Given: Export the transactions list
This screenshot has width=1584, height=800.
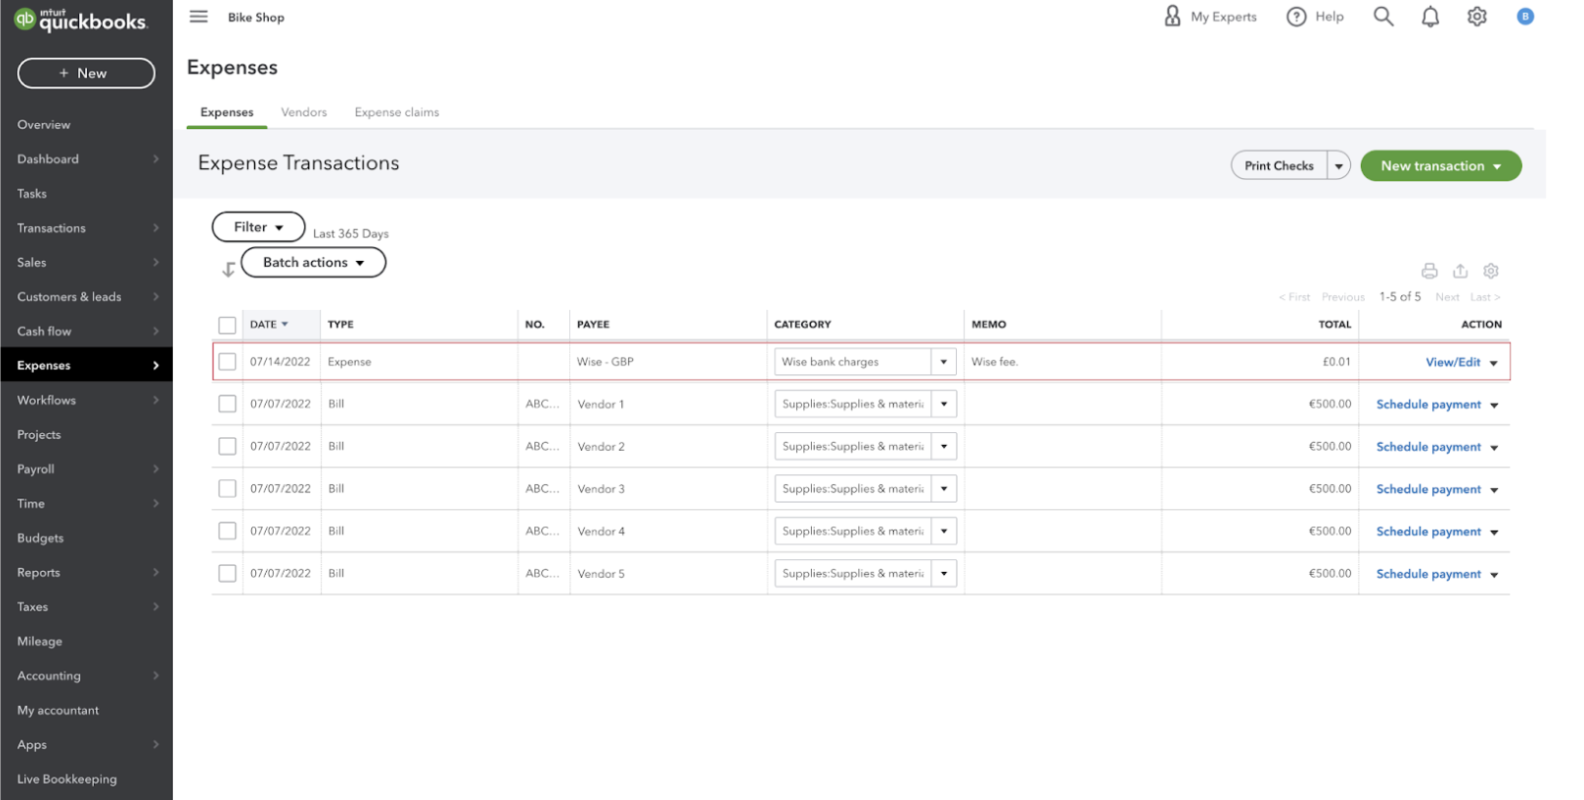Looking at the screenshot, I should pos(1460,271).
